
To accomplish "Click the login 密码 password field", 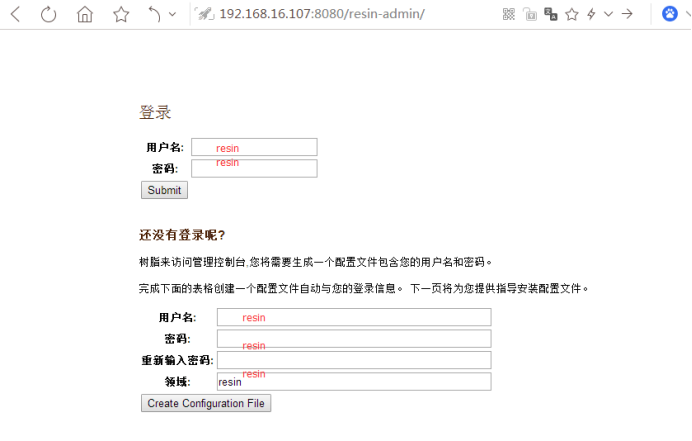I will (254, 168).
